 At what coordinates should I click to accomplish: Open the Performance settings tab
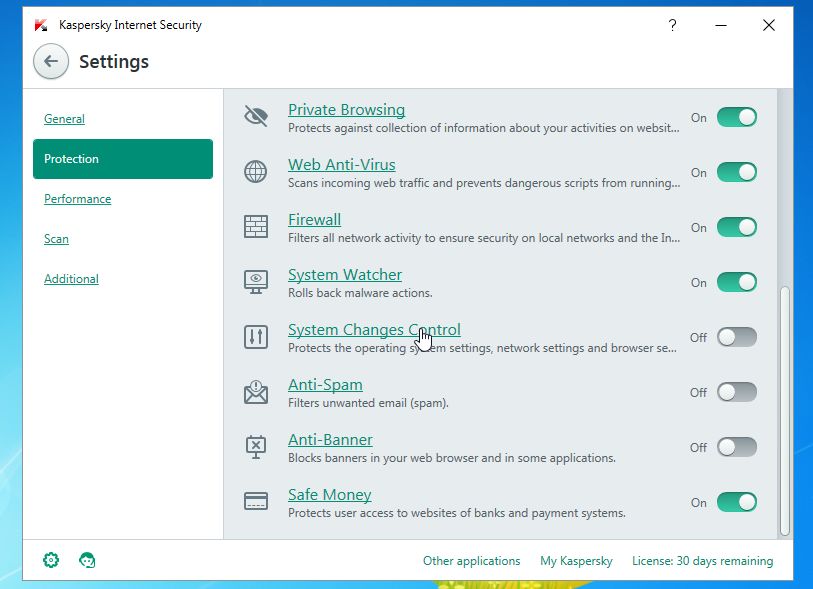77,199
